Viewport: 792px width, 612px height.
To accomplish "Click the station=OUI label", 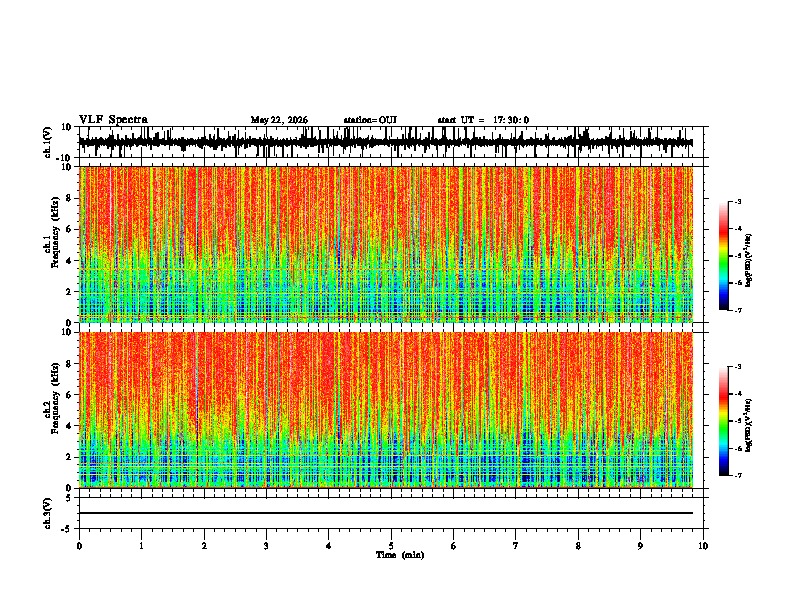I will pos(370,120).
